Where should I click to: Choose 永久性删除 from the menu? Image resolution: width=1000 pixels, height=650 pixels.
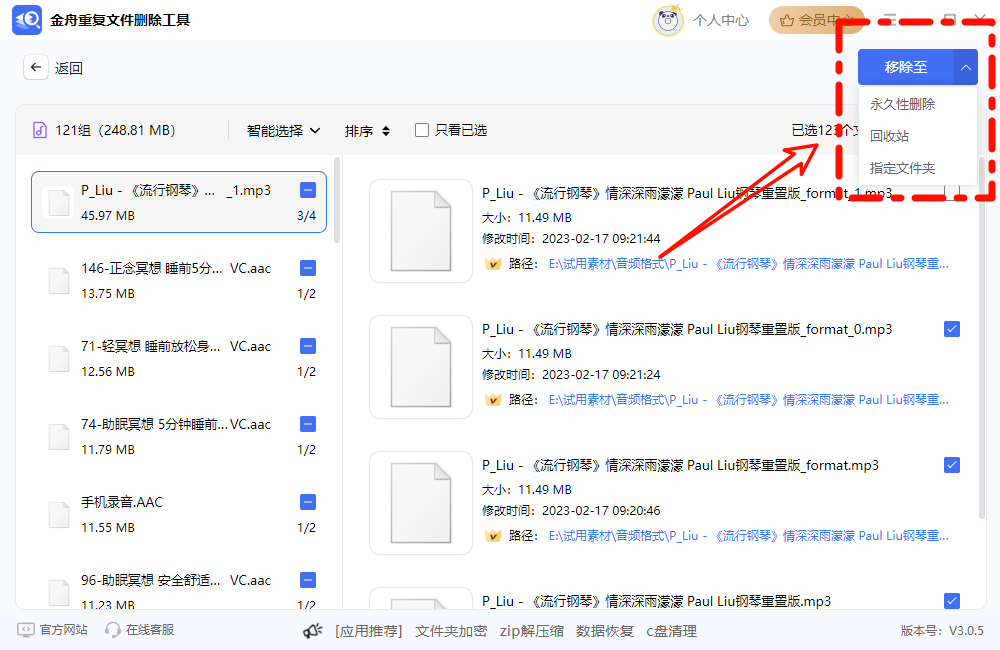(902, 105)
